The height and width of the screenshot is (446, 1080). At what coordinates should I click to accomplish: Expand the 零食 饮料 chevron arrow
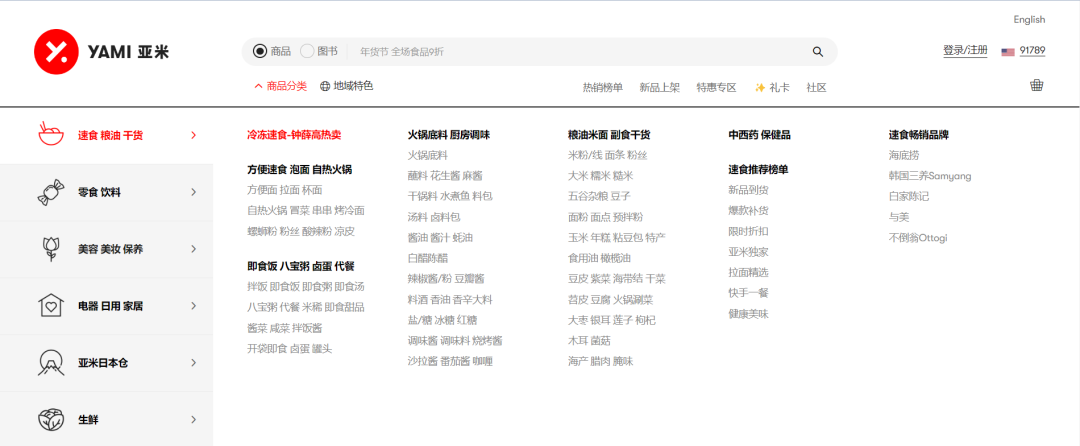pos(193,192)
